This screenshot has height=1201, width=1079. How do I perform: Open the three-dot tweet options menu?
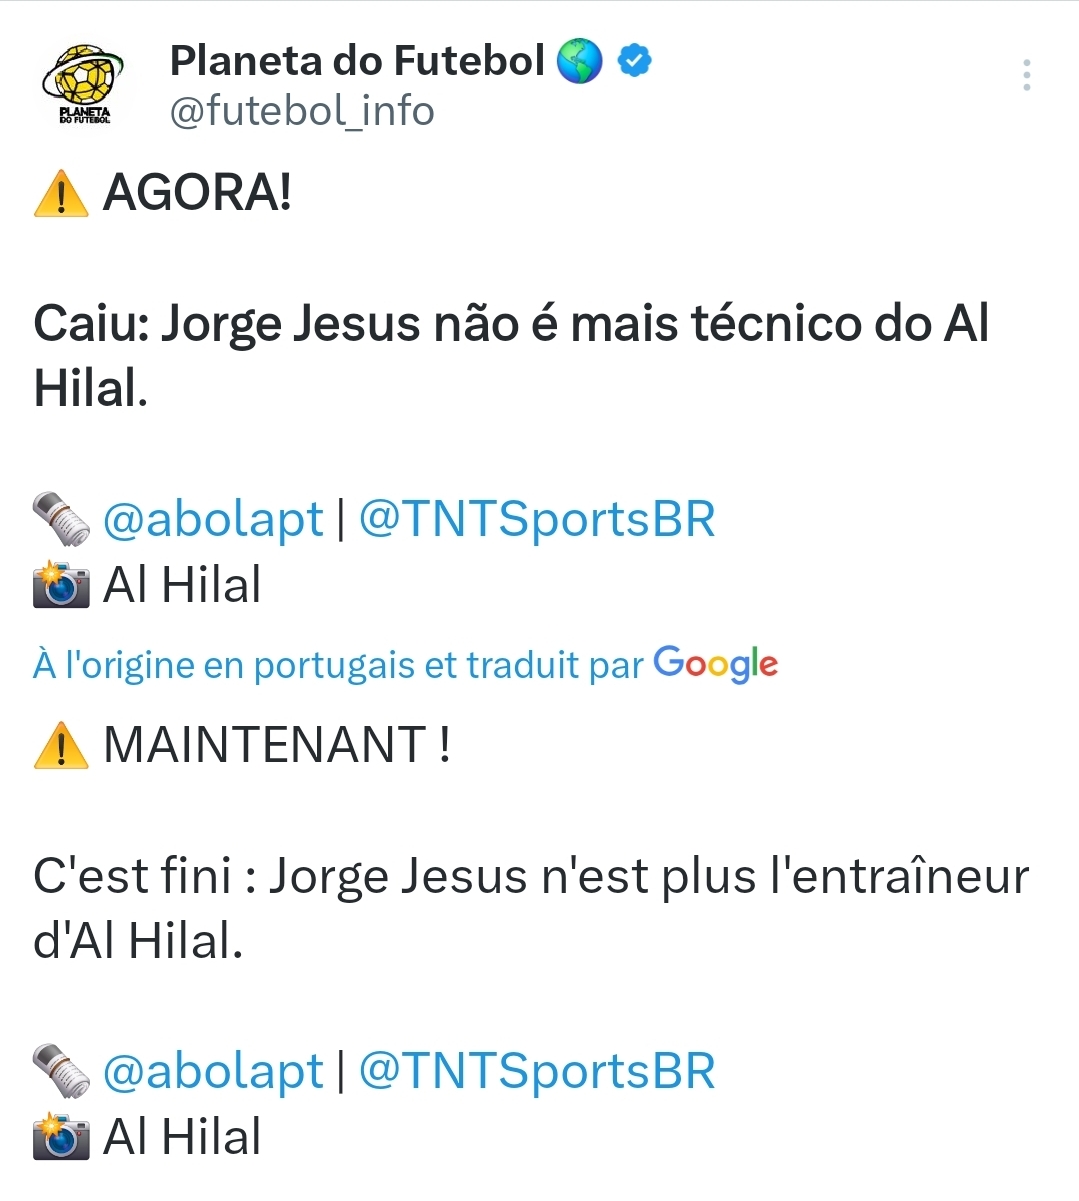coord(1027,75)
